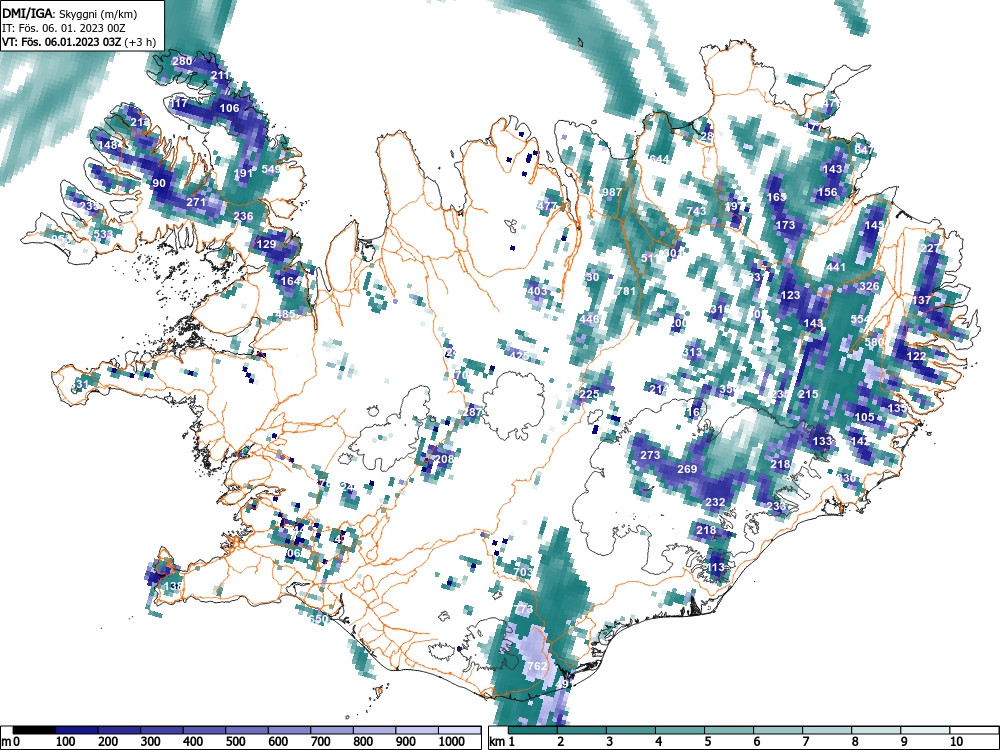Click the legend swatch between 100 and 200 m

click(x=77, y=730)
